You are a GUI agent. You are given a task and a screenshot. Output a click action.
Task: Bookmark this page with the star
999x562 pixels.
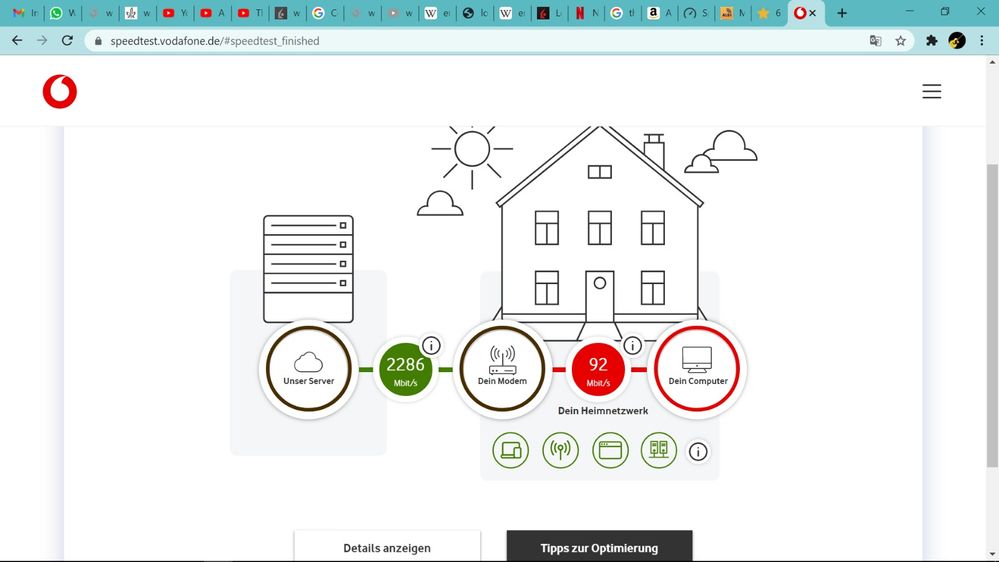pyautogui.click(x=900, y=41)
